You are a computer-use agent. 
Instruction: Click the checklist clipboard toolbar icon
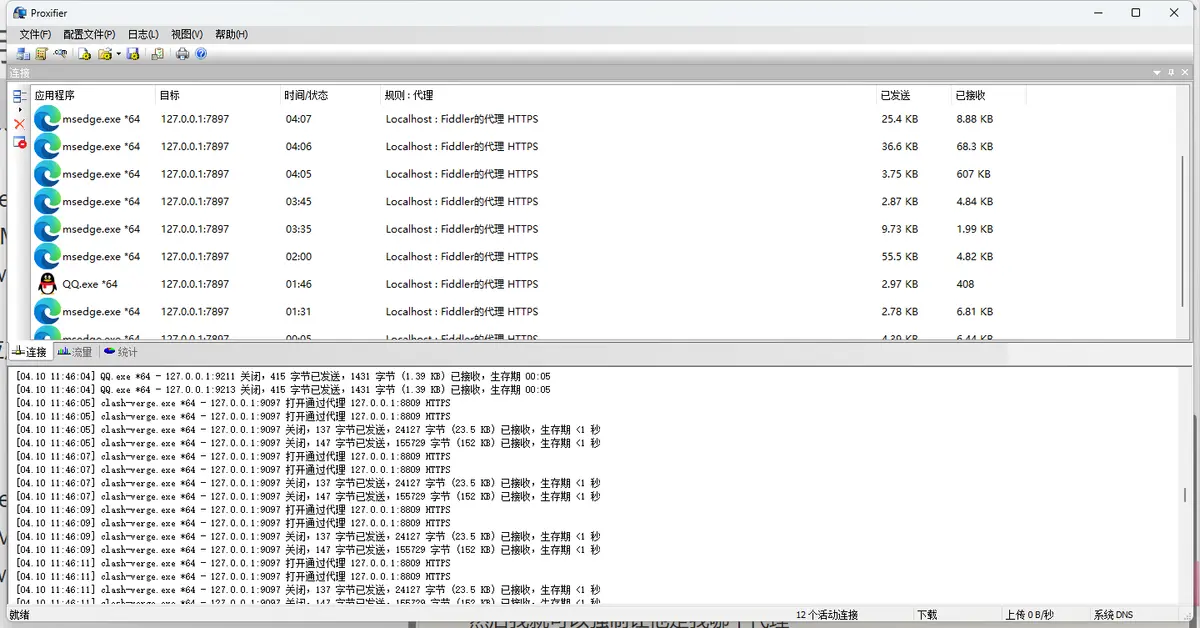coord(158,54)
